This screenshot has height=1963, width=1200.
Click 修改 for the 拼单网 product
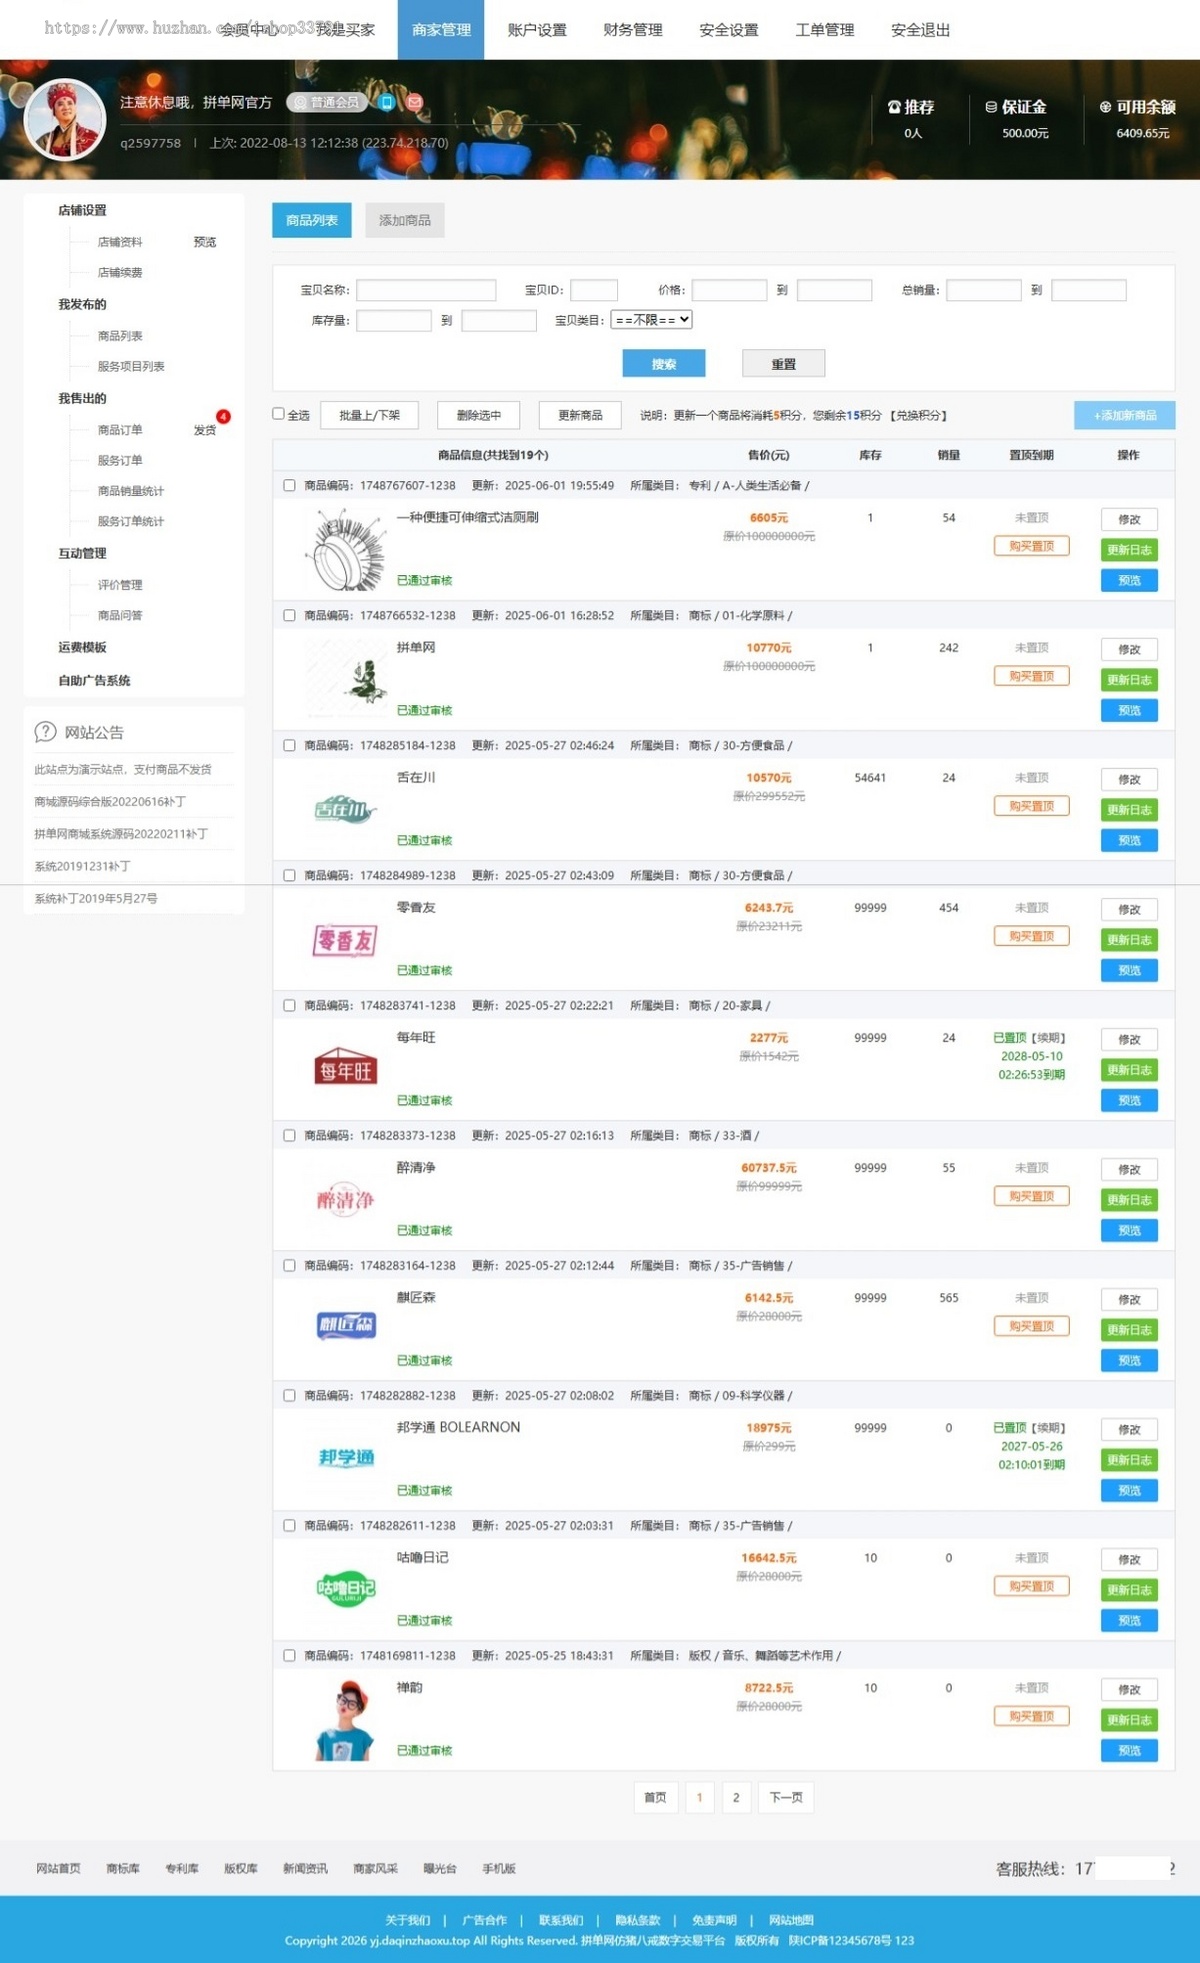pos(1129,649)
